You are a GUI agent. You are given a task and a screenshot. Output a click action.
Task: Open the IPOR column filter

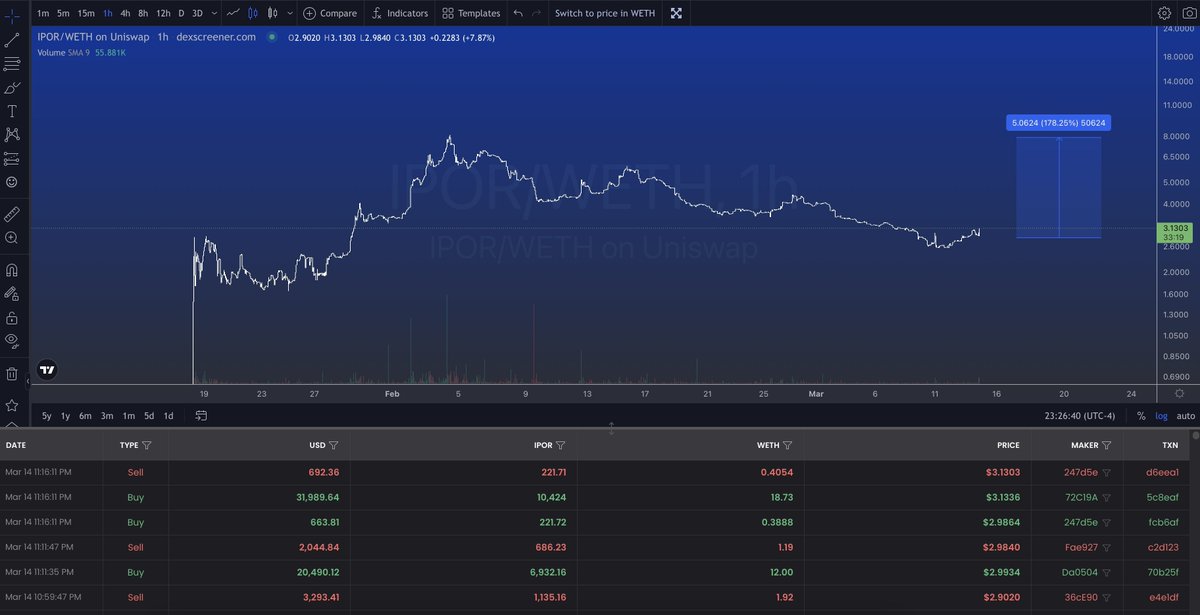click(560, 445)
